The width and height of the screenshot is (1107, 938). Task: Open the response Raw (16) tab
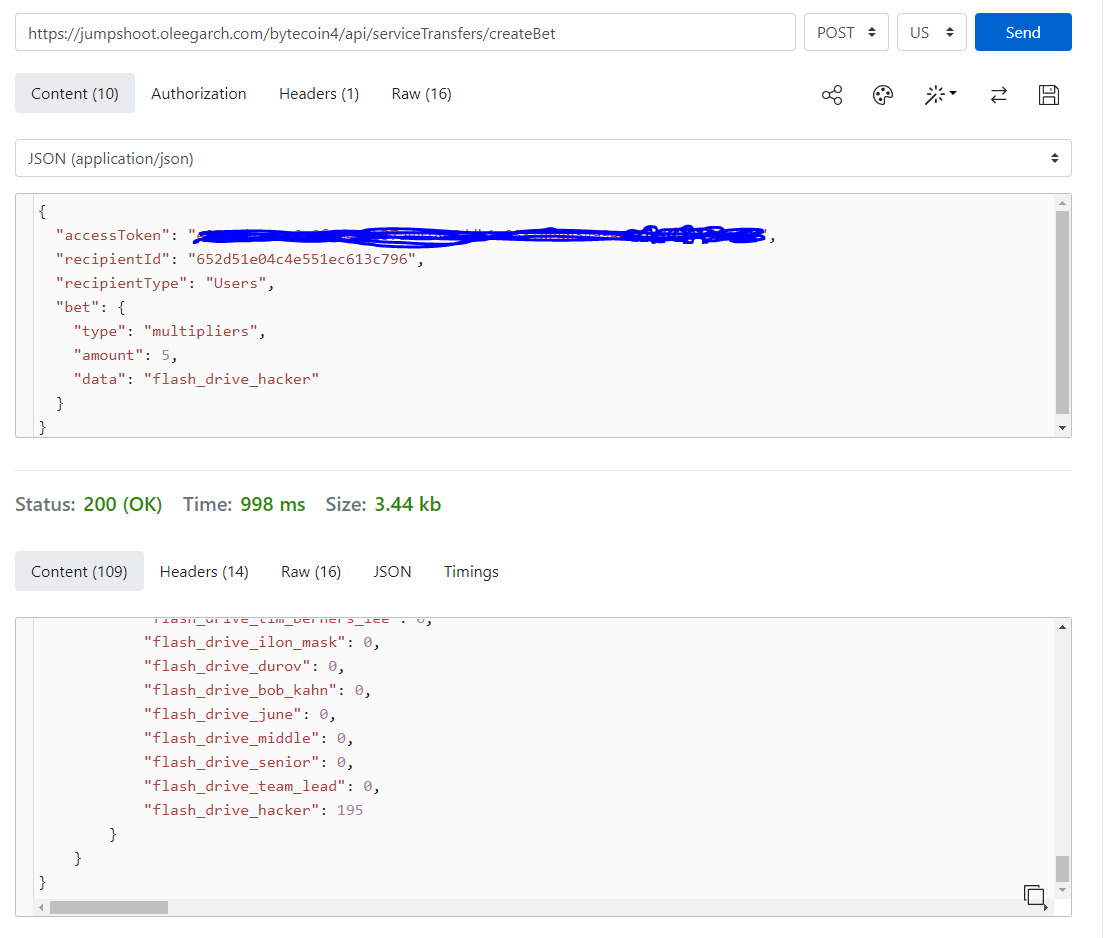tap(311, 571)
